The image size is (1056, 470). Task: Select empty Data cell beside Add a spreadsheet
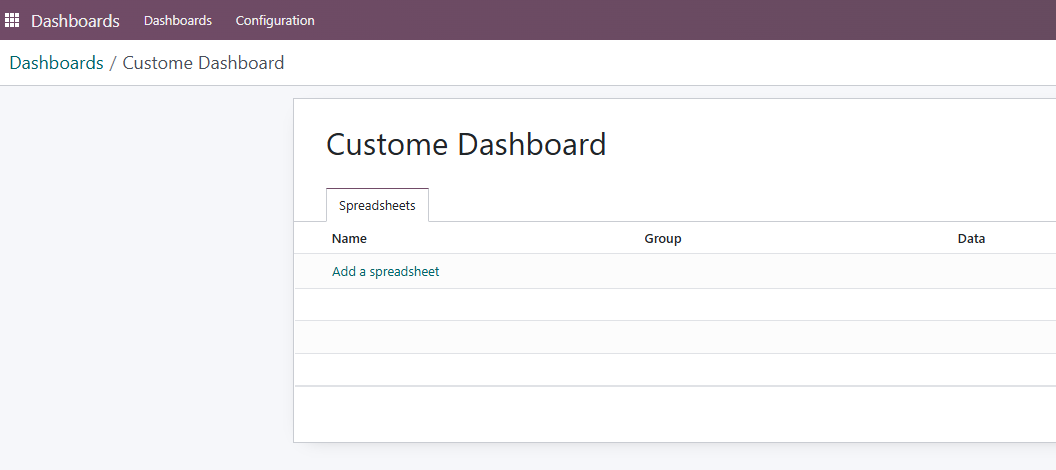pyautogui.click(x=1003, y=271)
